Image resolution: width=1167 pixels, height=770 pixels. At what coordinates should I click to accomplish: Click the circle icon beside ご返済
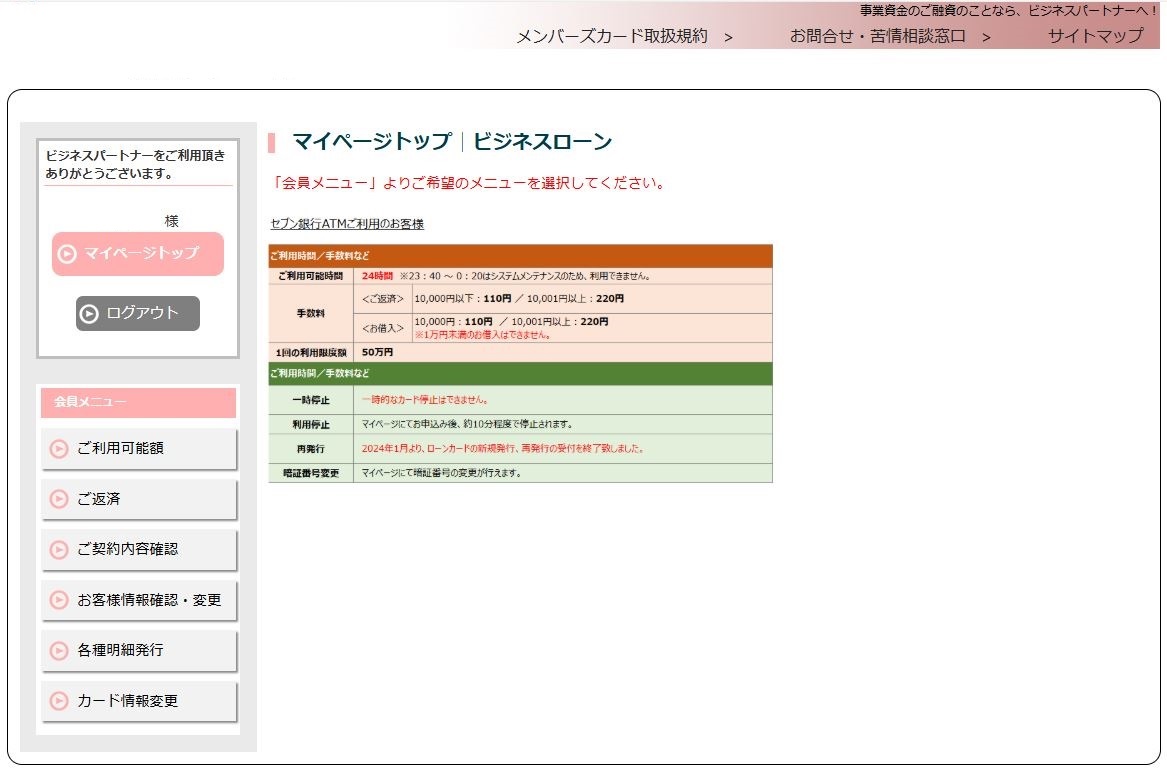(x=59, y=499)
